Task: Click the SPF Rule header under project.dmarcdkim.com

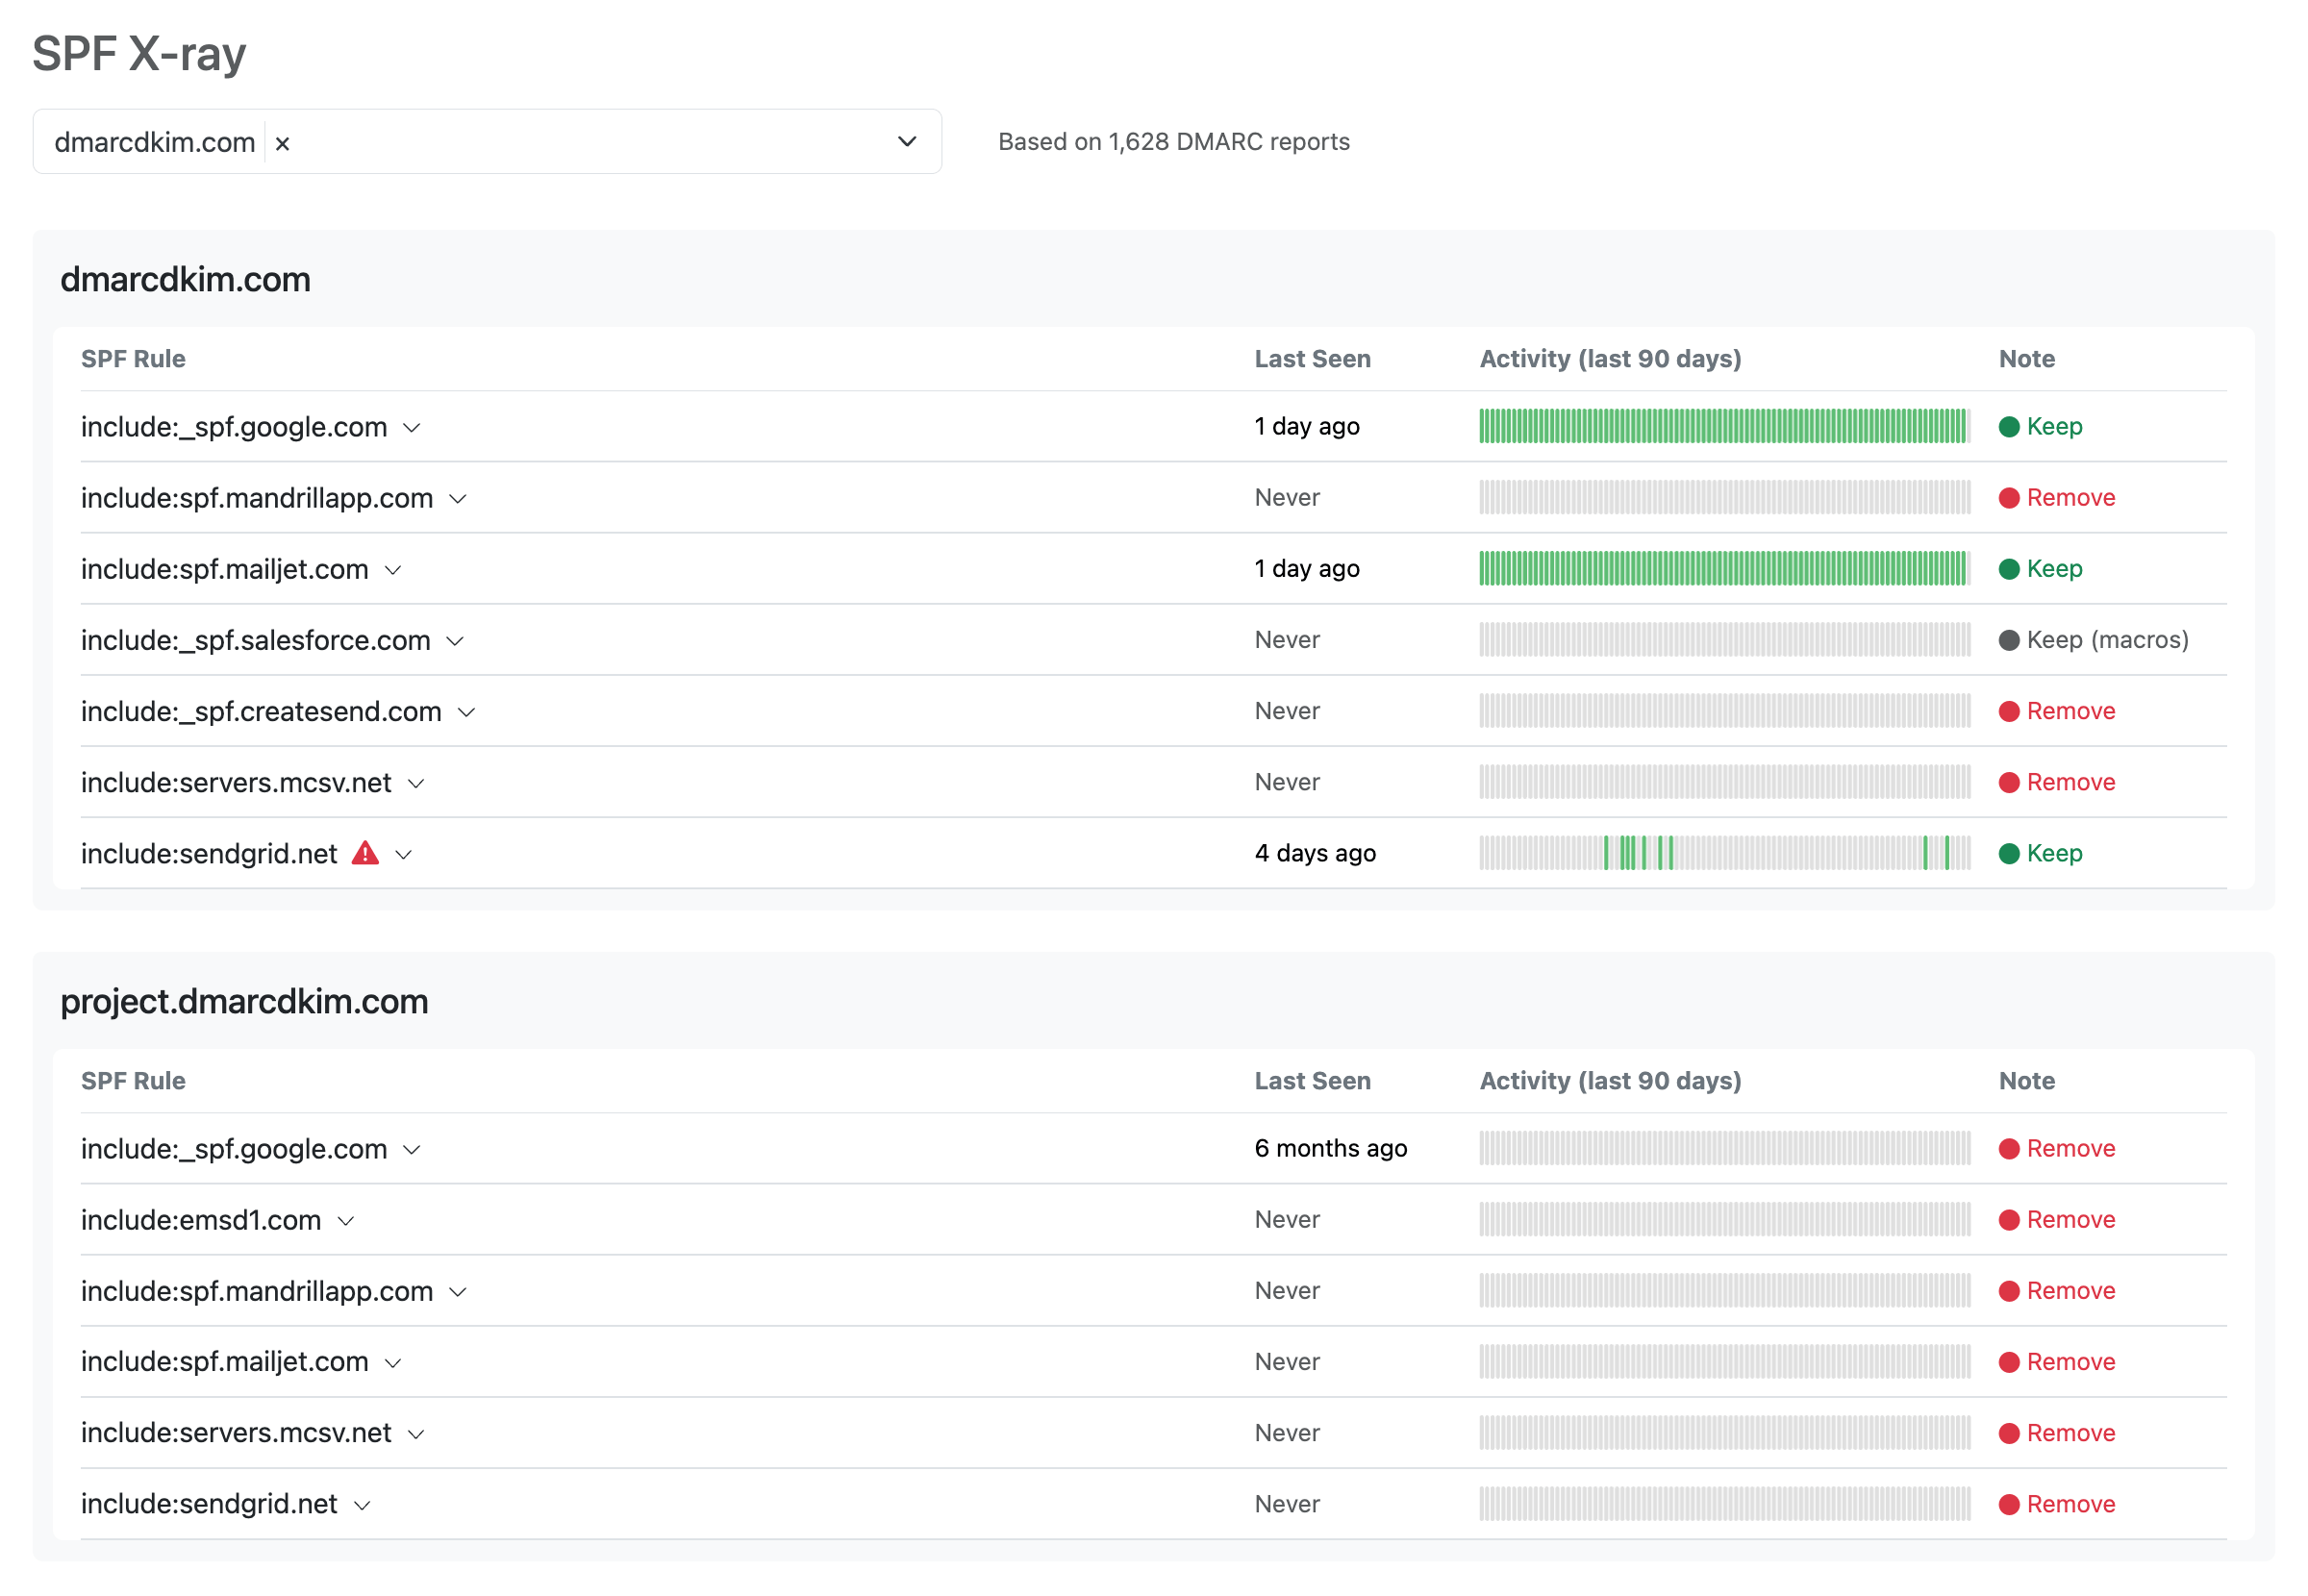Action: coord(133,1081)
